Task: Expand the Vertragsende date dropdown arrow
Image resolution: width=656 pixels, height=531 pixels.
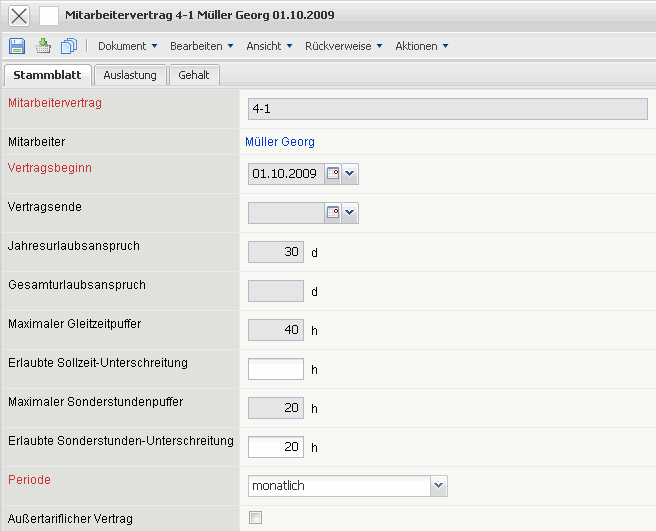Action: click(350, 213)
